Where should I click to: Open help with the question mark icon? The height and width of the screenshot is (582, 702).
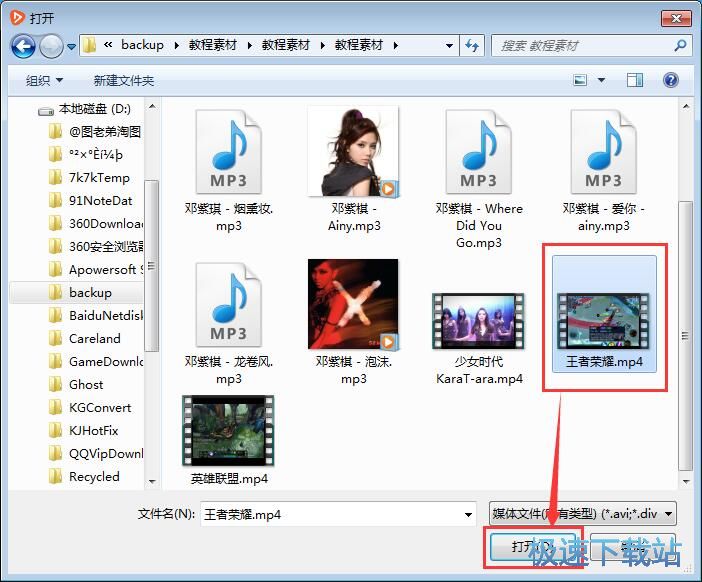[670, 80]
